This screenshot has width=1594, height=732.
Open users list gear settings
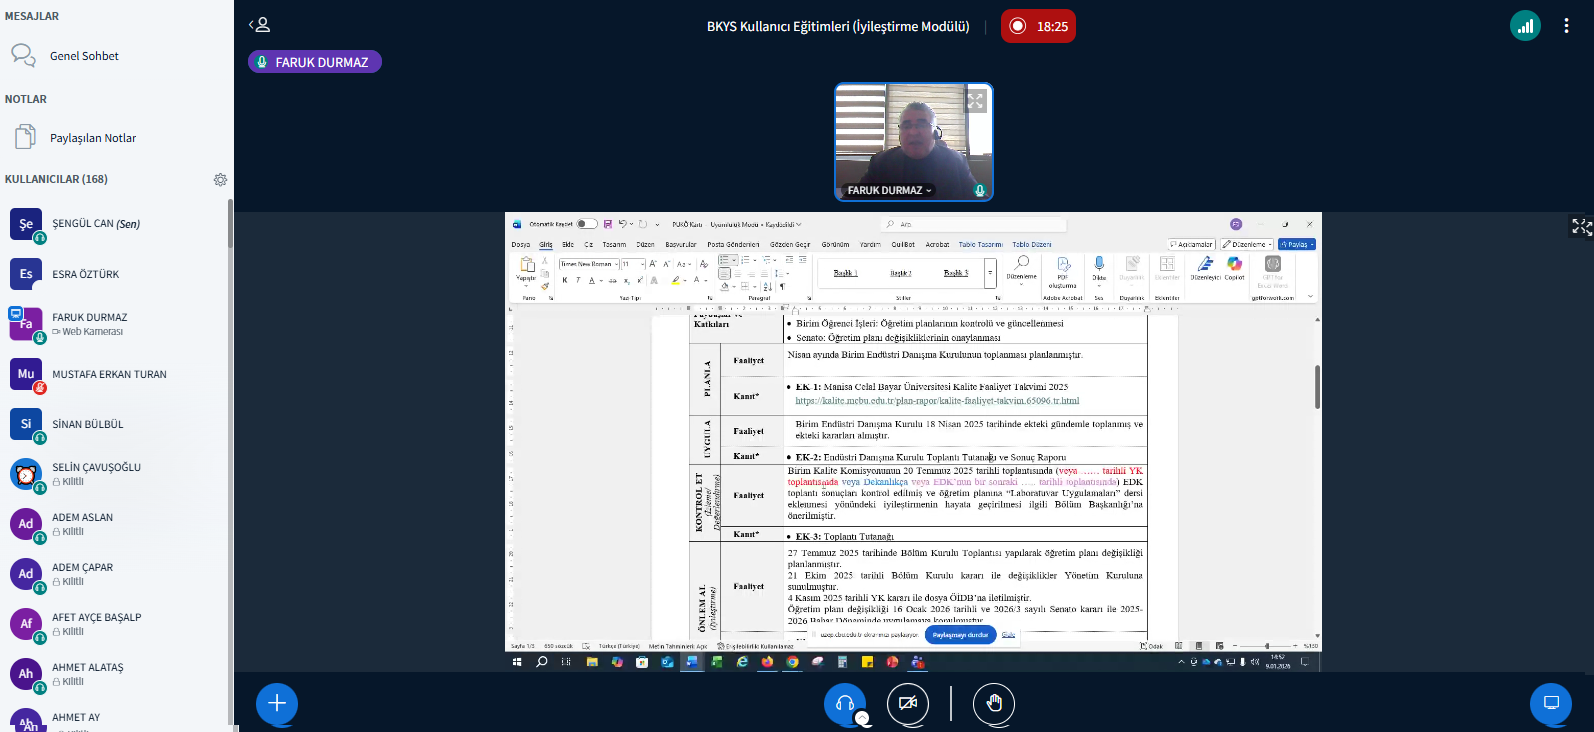[x=220, y=180]
